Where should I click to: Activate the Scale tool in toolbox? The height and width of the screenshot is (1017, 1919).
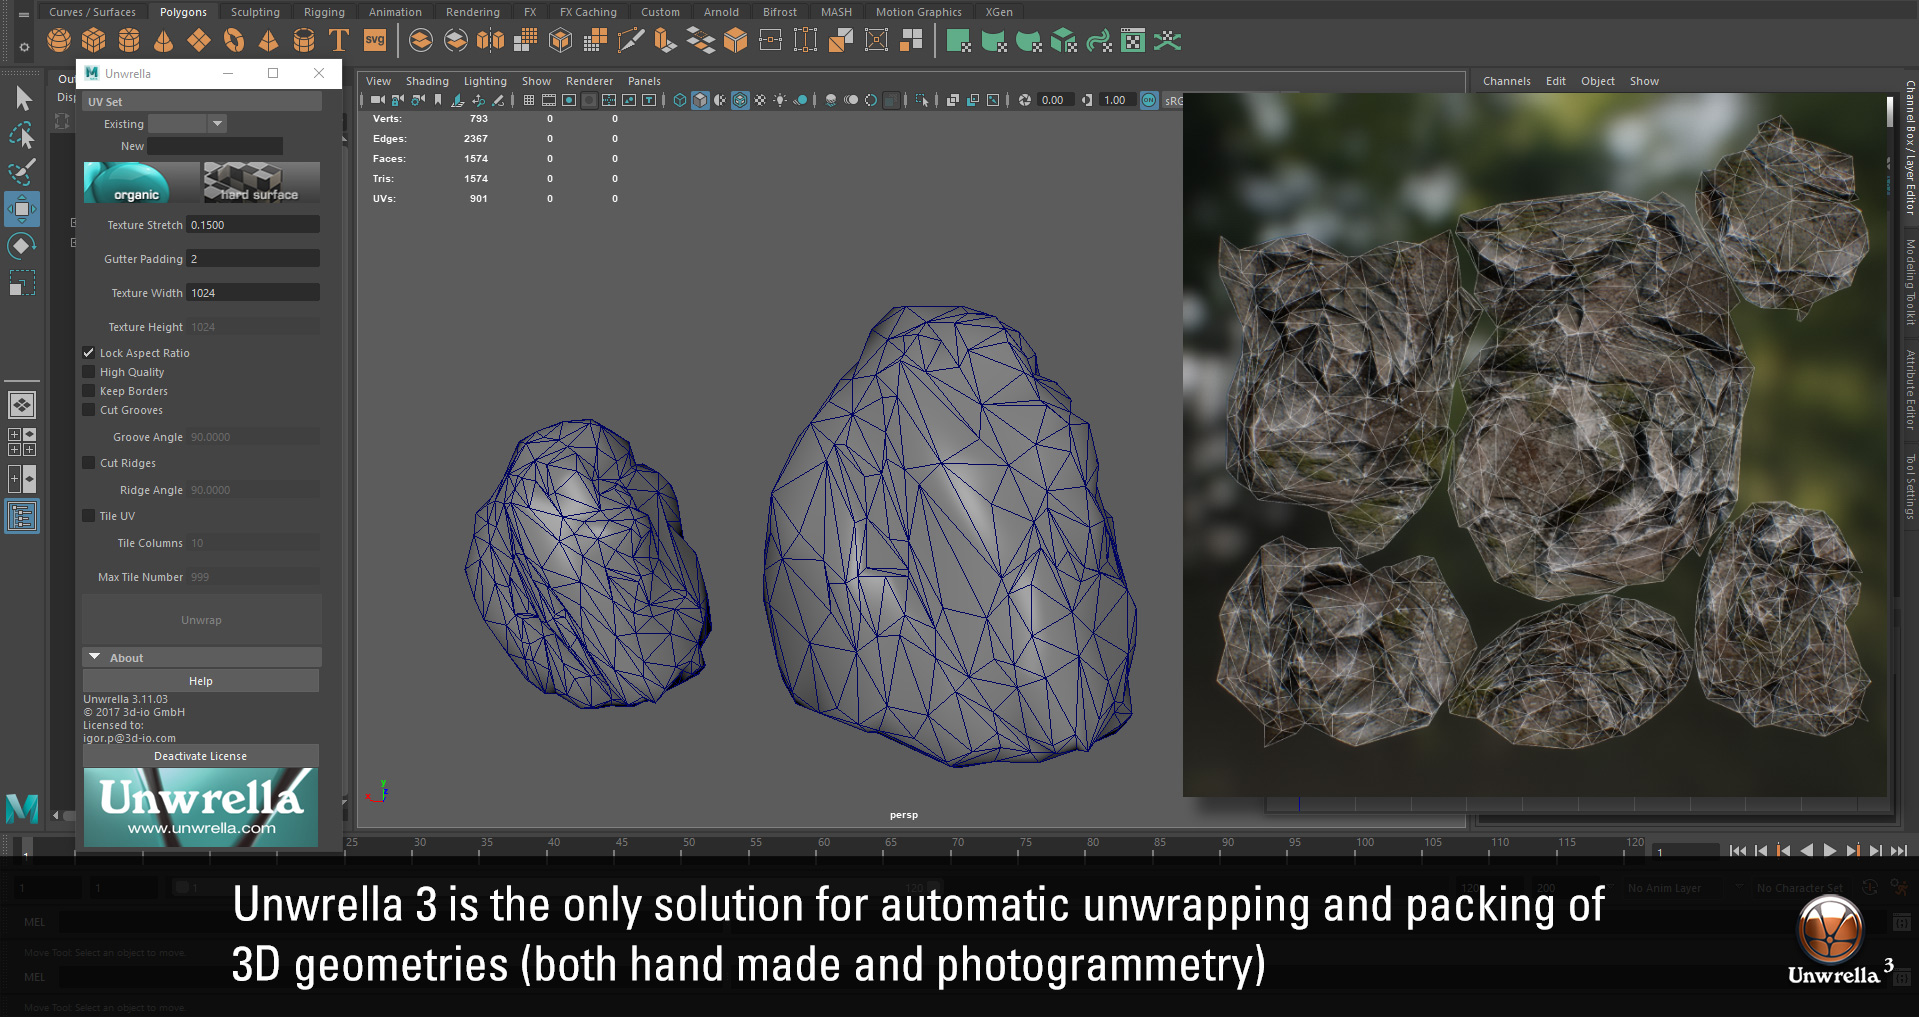coord(22,283)
